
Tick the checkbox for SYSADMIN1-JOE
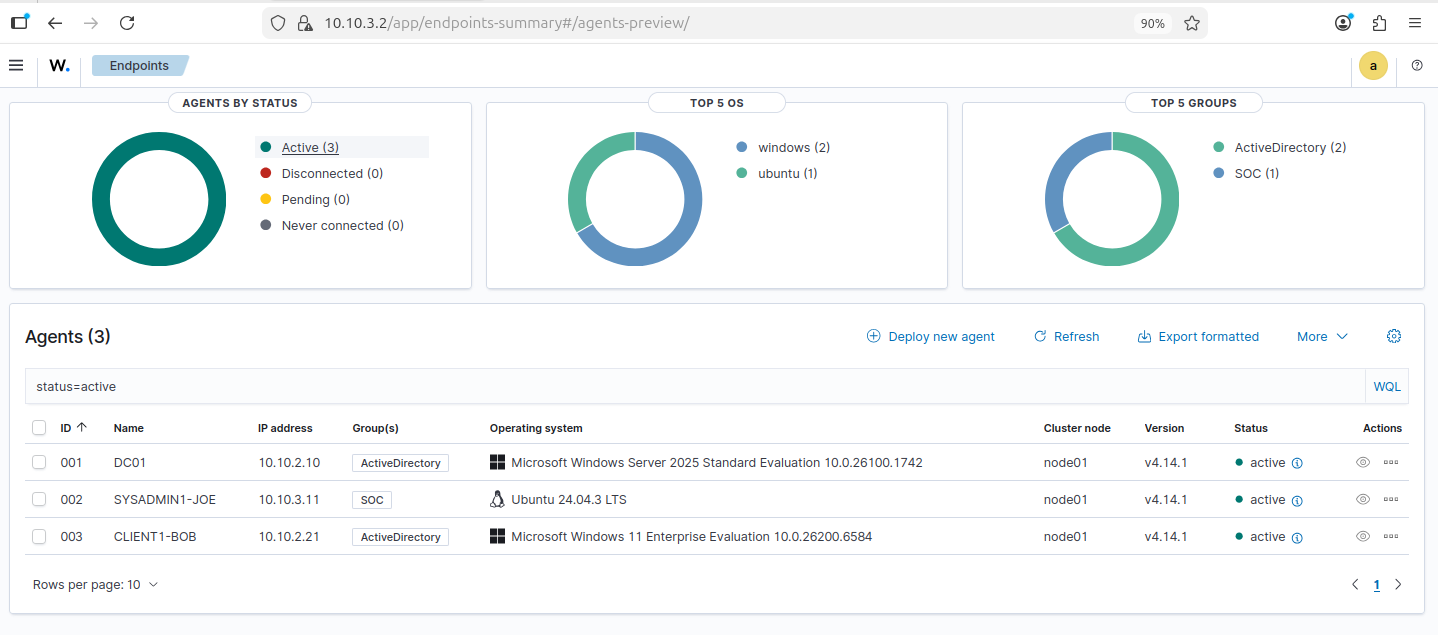(39, 500)
